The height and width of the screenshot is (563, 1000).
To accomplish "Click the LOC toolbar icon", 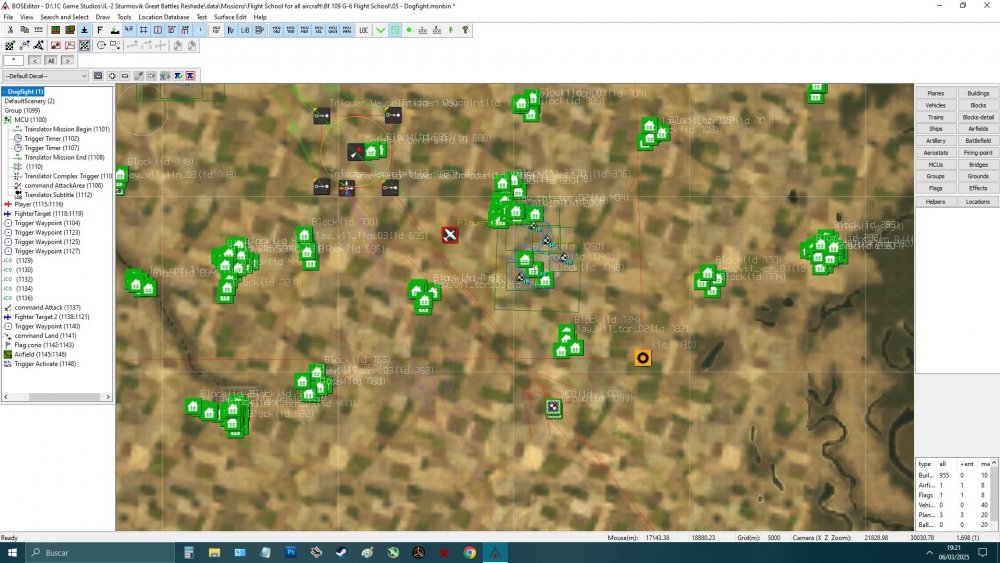I will (364, 31).
